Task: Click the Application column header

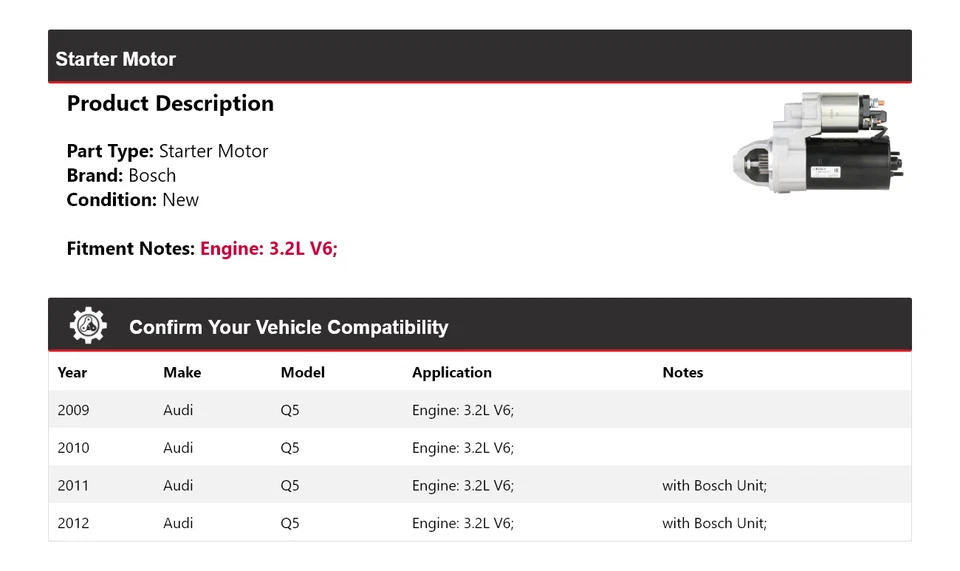Action: pos(451,372)
